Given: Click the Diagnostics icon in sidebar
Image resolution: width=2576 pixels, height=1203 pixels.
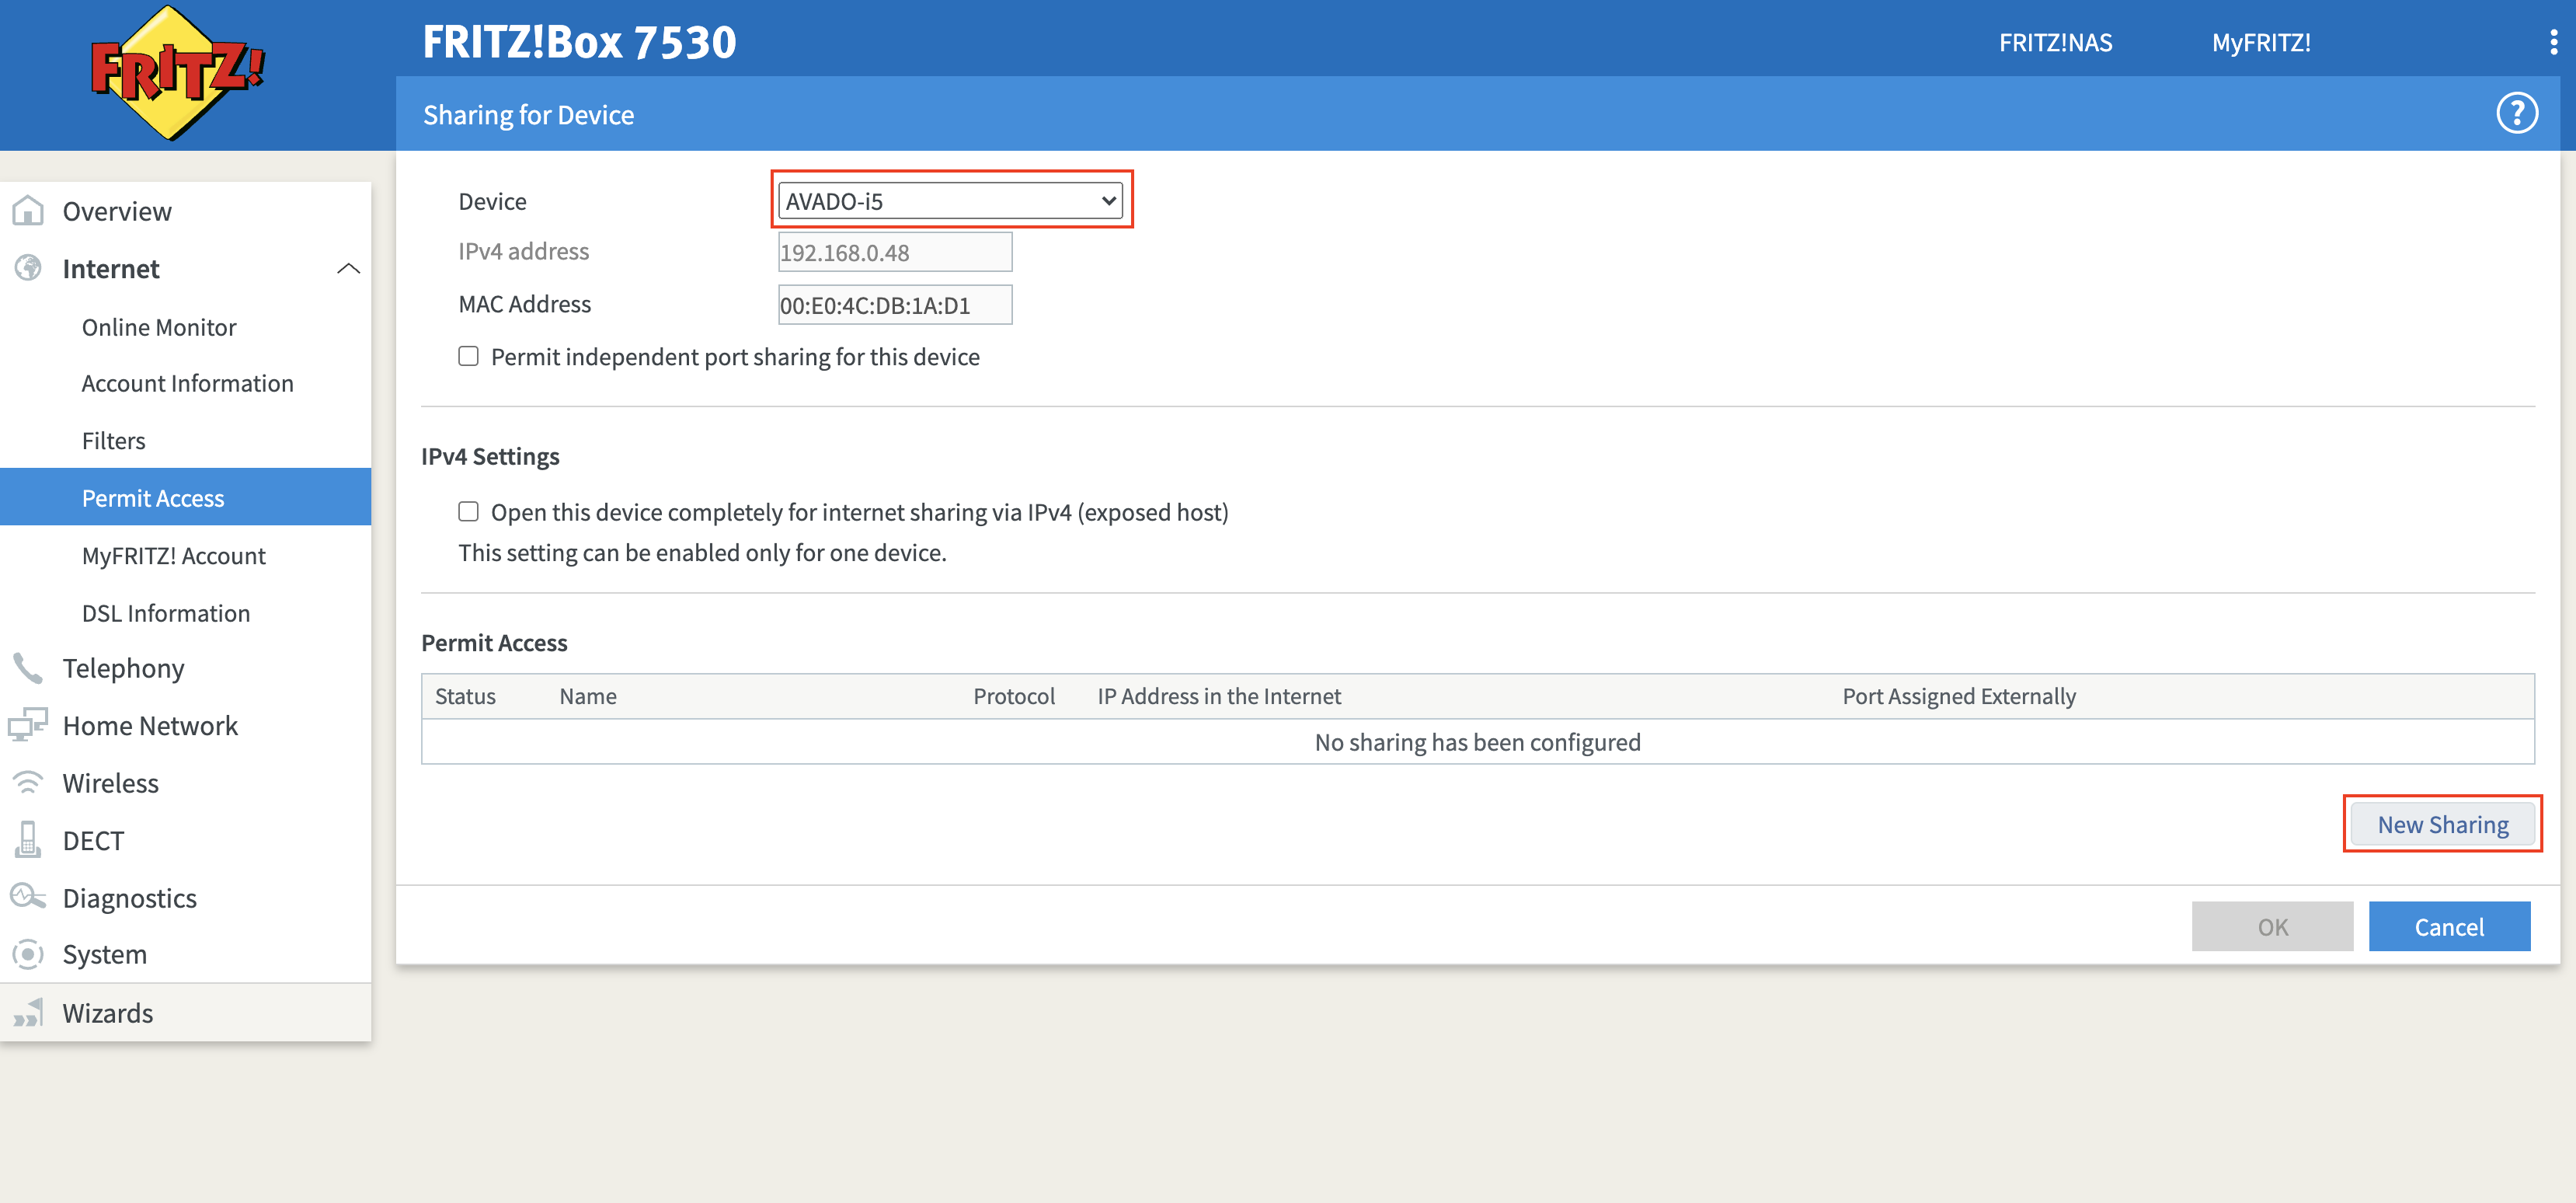Looking at the screenshot, I should point(28,897).
